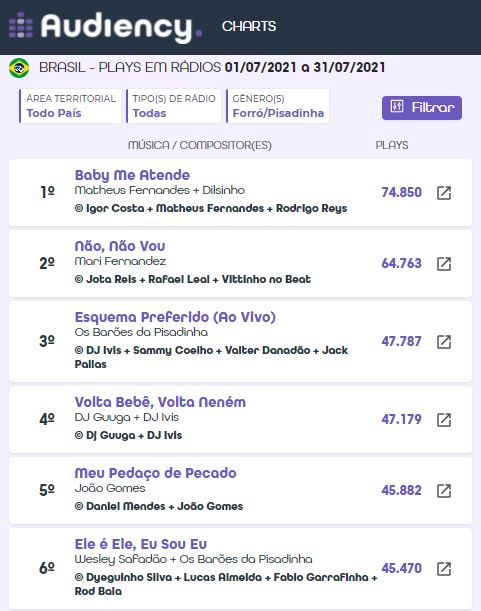The image size is (481, 611).
Task: Click the Audiency logo icon
Action: coord(21,25)
